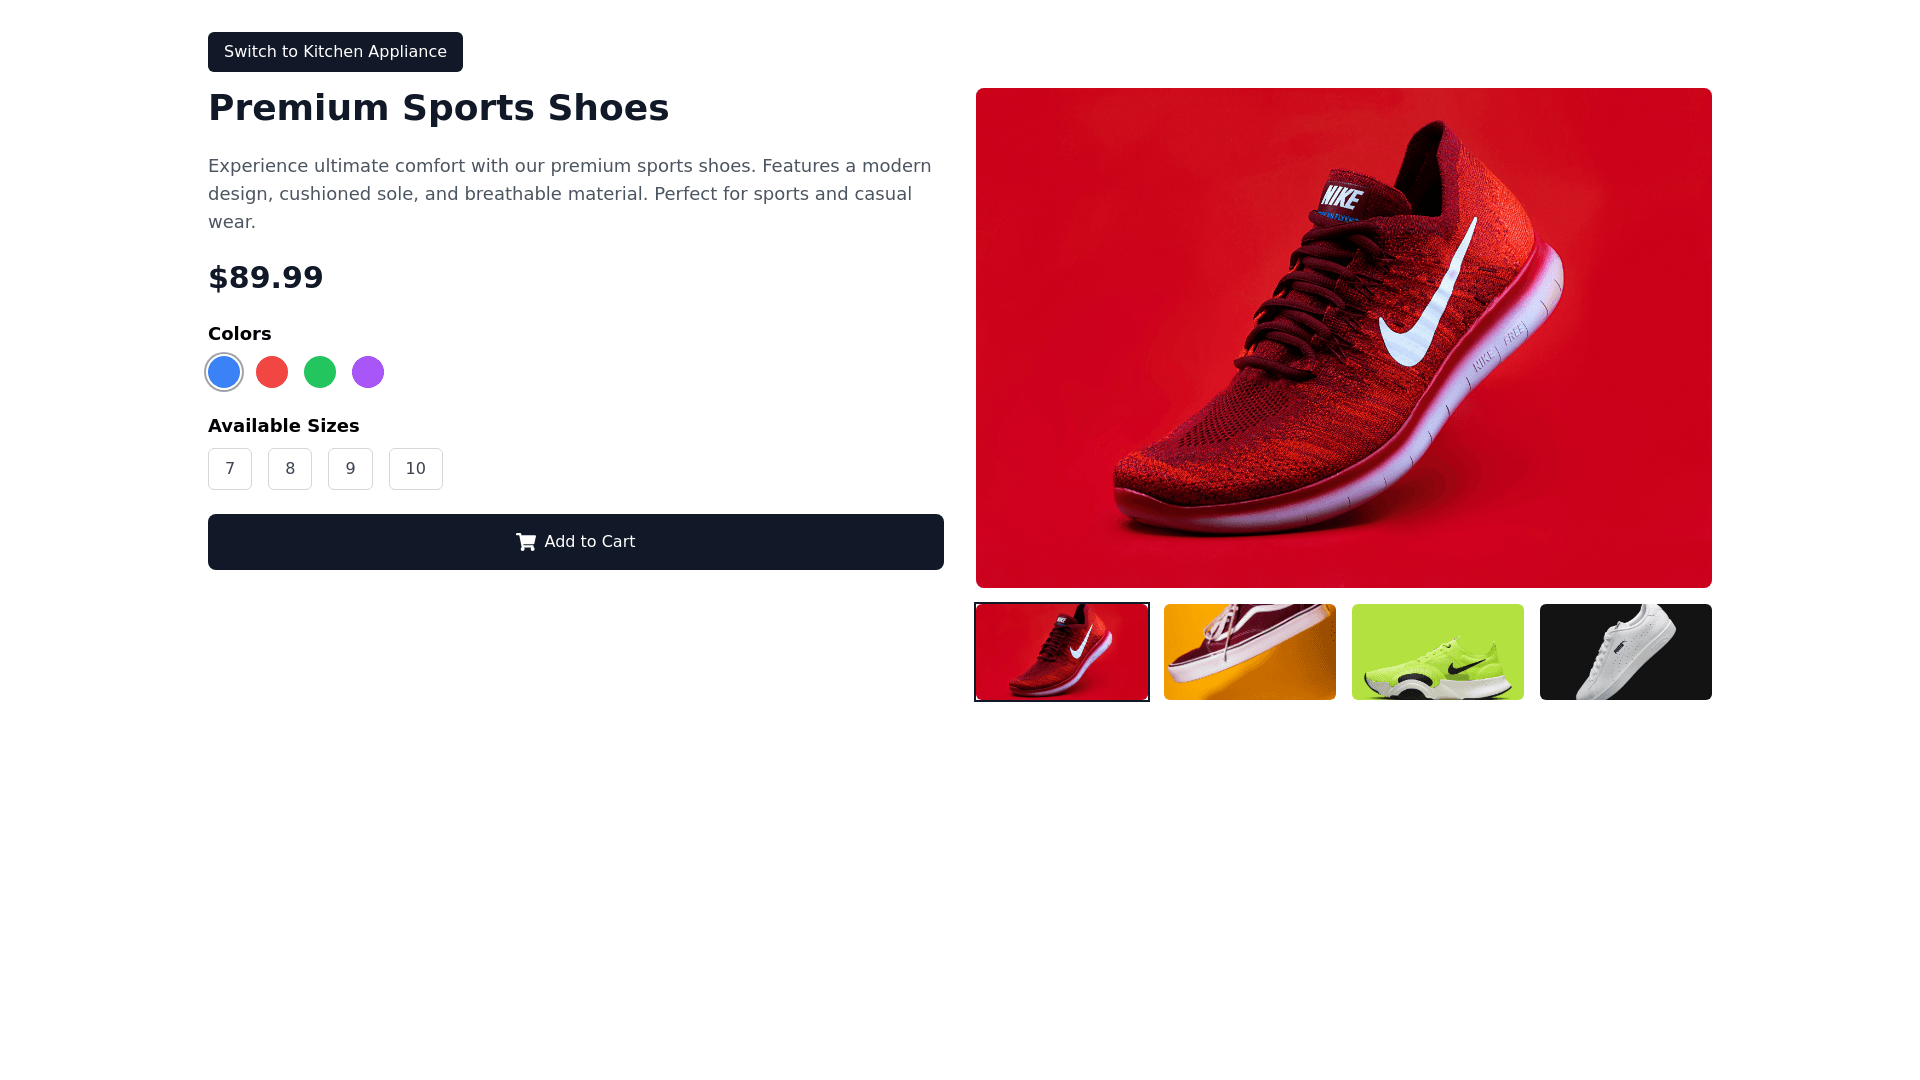
Task: Click Add to Cart button
Action: pyautogui.click(x=576, y=542)
